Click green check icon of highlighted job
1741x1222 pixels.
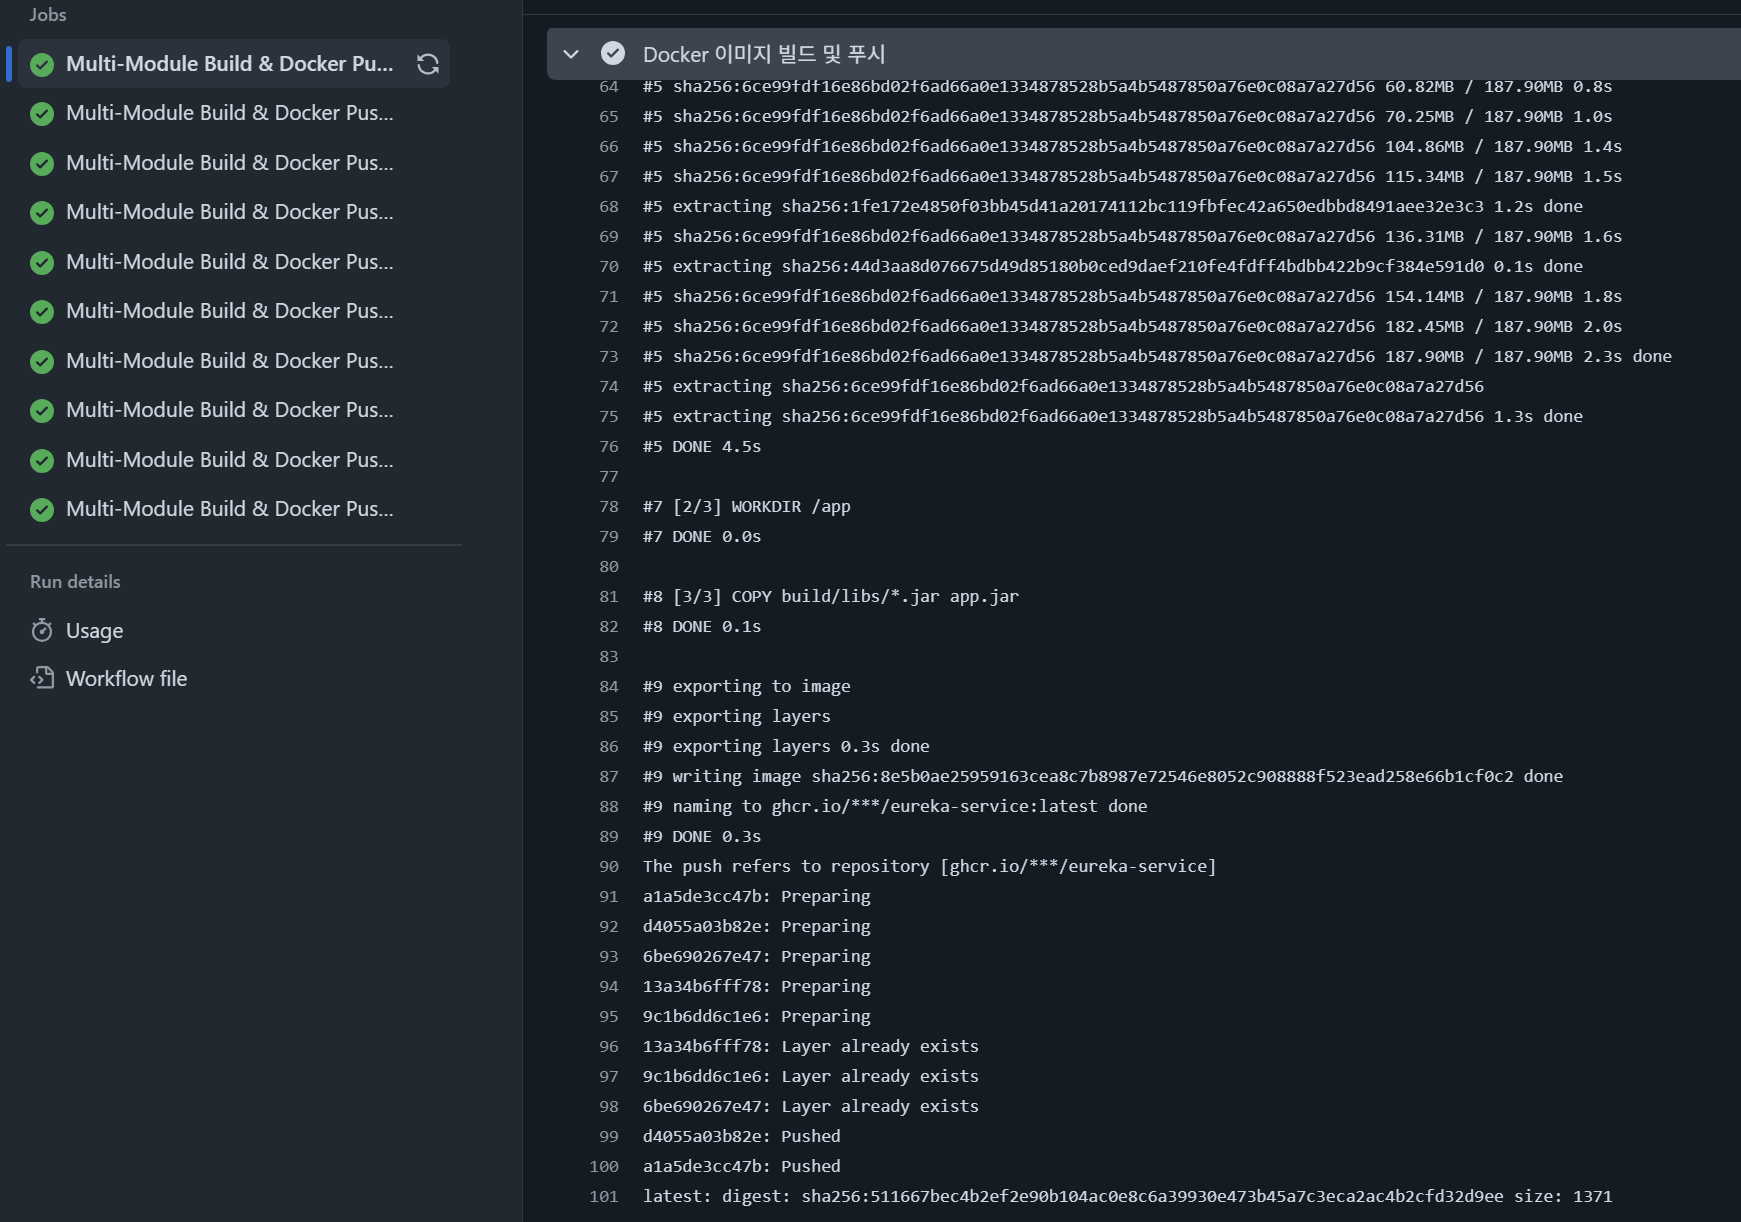click(42, 65)
